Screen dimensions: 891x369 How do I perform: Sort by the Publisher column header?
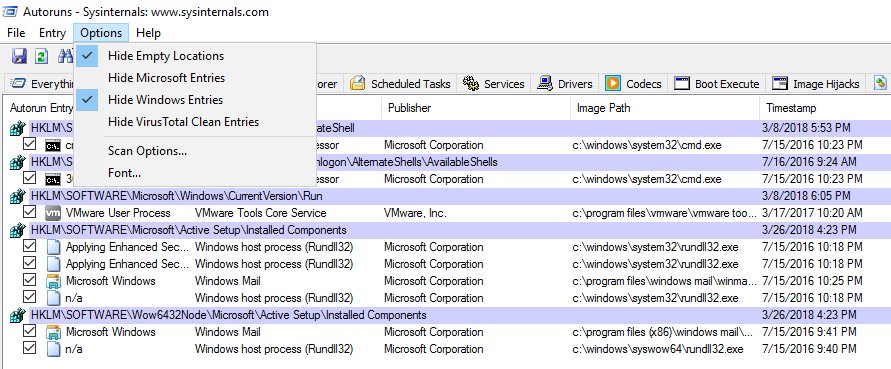[475, 108]
